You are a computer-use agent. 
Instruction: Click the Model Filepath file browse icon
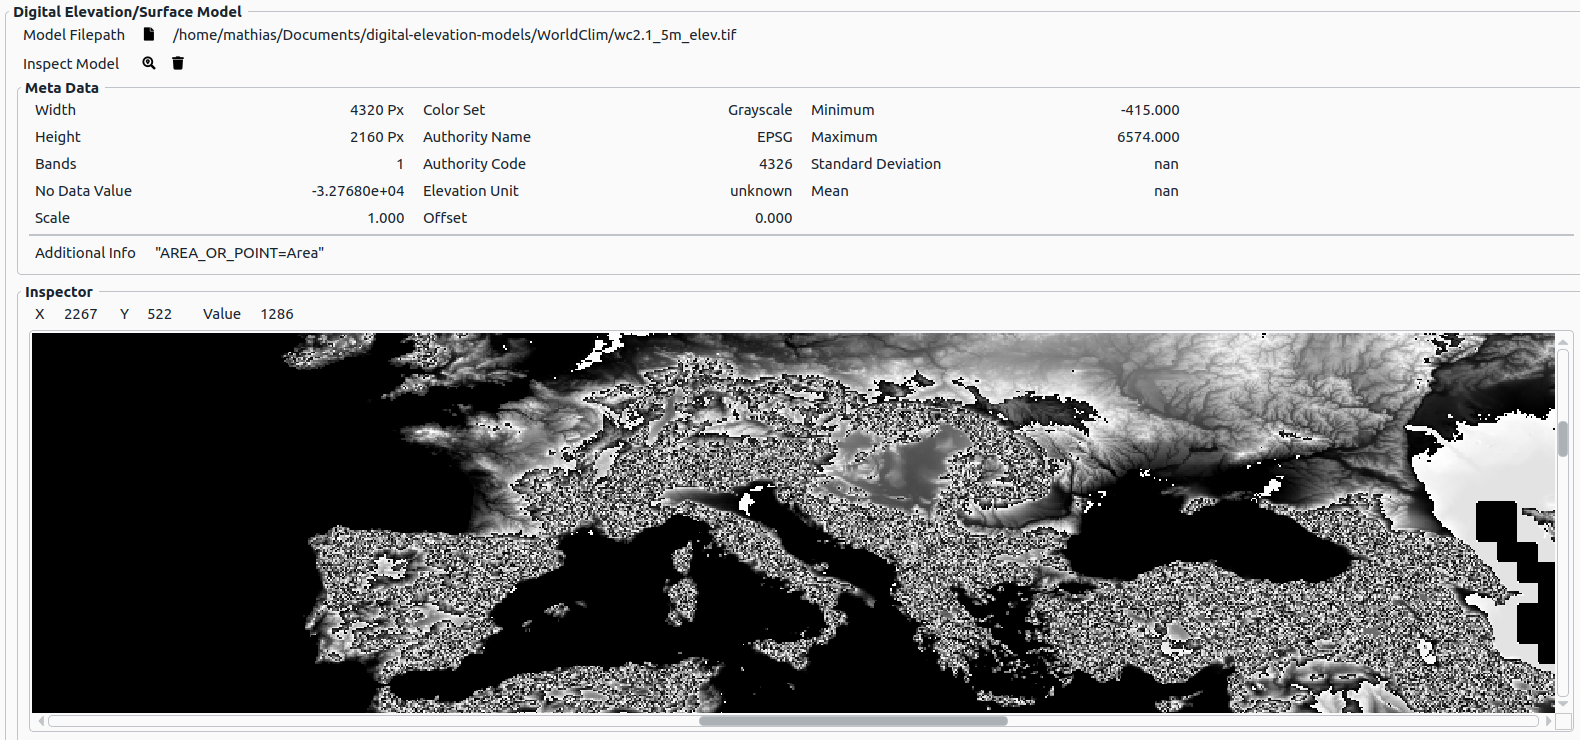149,35
